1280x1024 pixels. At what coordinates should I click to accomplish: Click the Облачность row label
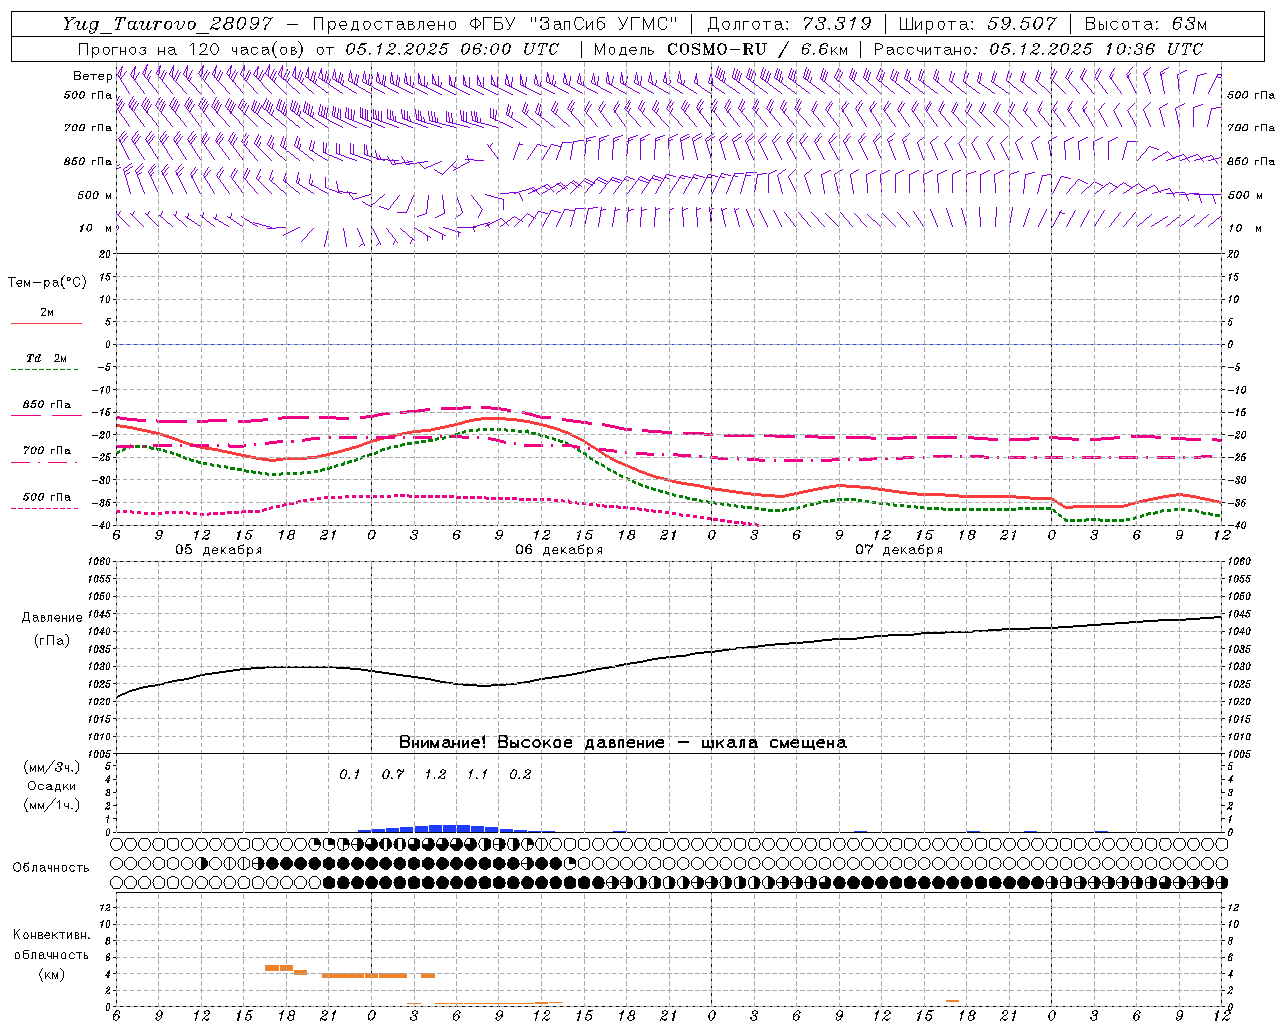point(50,867)
